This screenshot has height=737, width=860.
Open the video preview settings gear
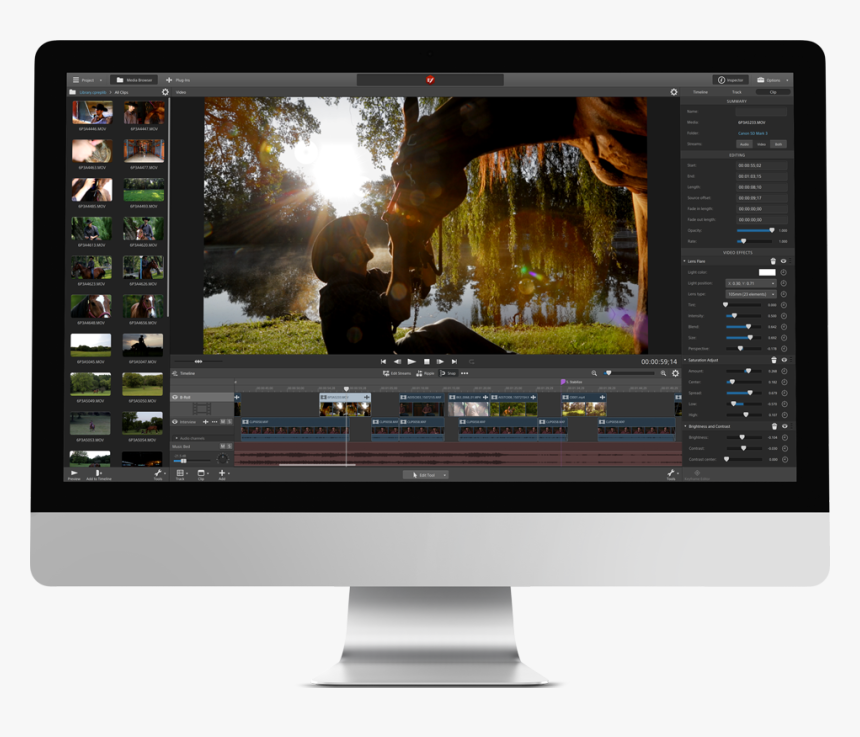pyautogui.click(x=674, y=92)
